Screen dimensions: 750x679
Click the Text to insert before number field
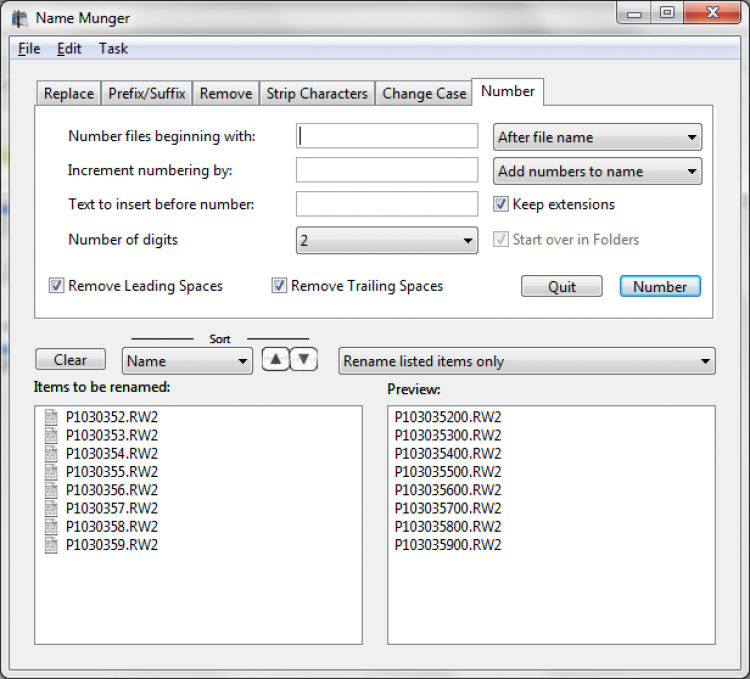[x=387, y=204]
